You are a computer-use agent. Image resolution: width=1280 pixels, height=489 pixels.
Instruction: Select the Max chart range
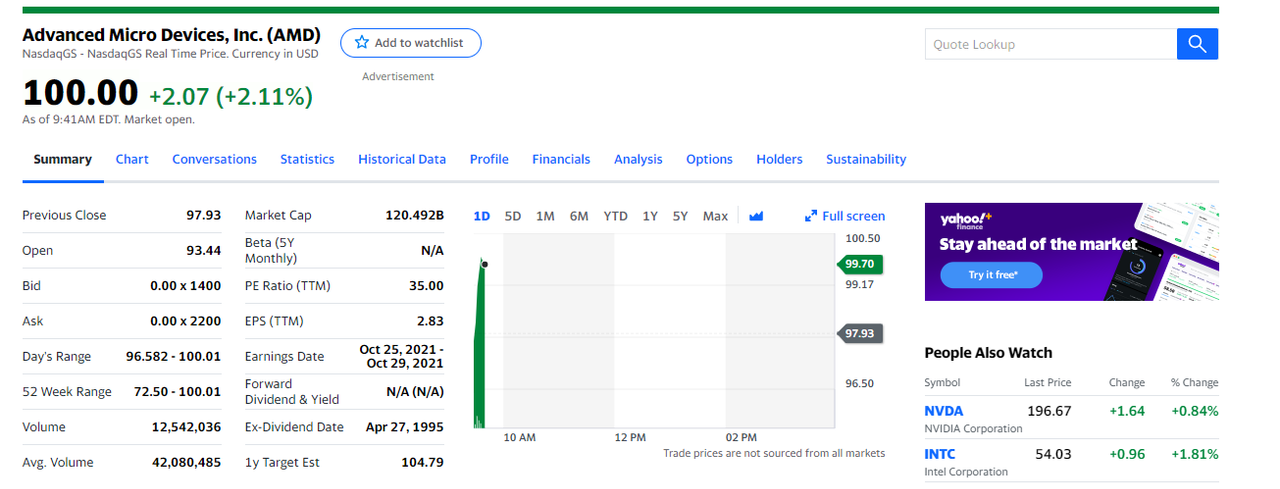(x=715, y=216)
